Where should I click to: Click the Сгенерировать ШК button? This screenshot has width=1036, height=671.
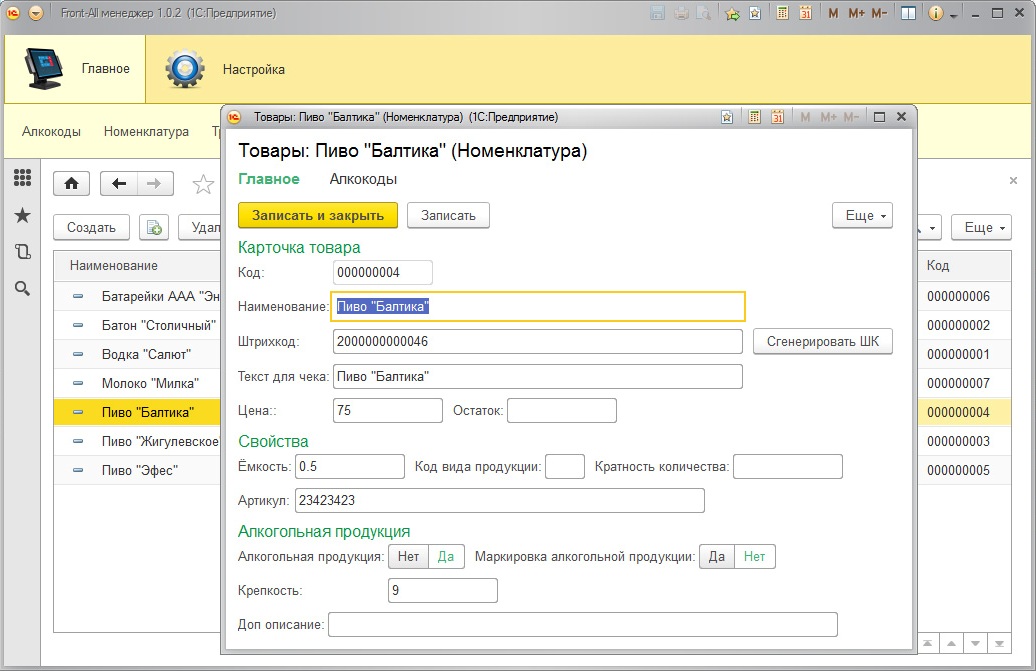pos(823,341)
